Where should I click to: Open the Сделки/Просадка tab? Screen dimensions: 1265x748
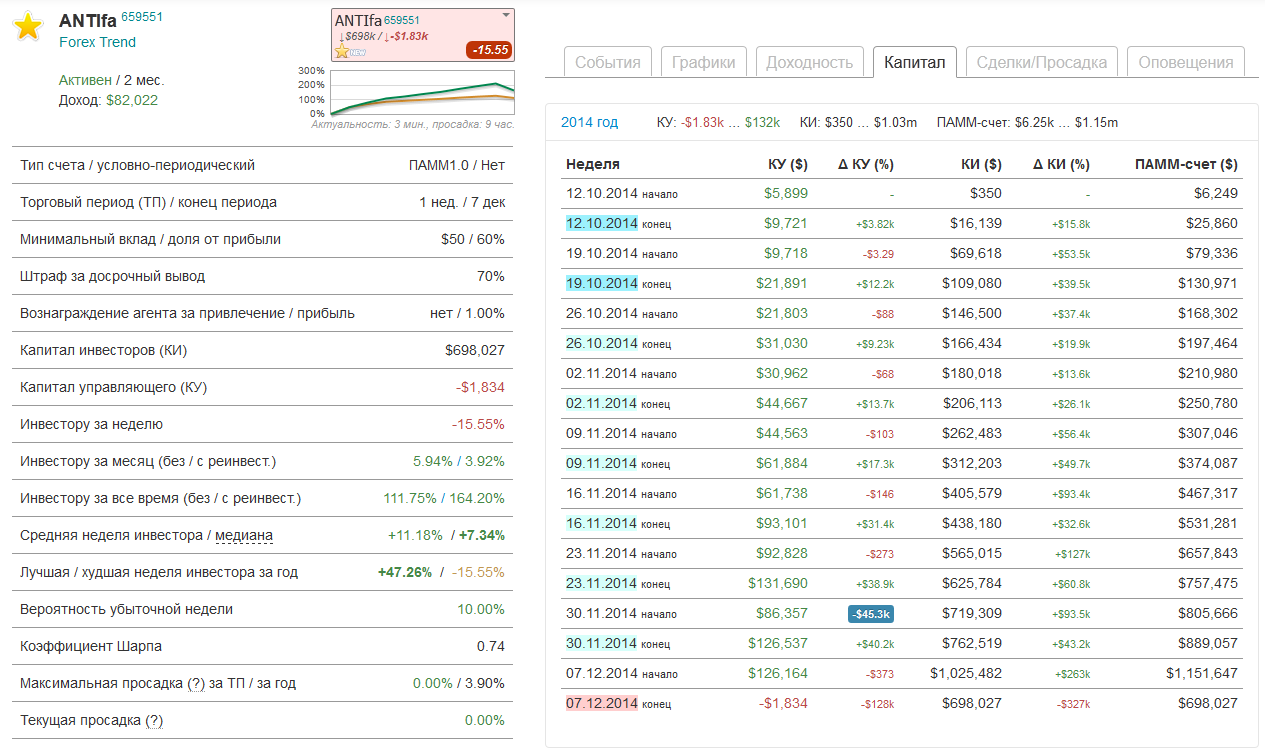[x=1041, y=62]
